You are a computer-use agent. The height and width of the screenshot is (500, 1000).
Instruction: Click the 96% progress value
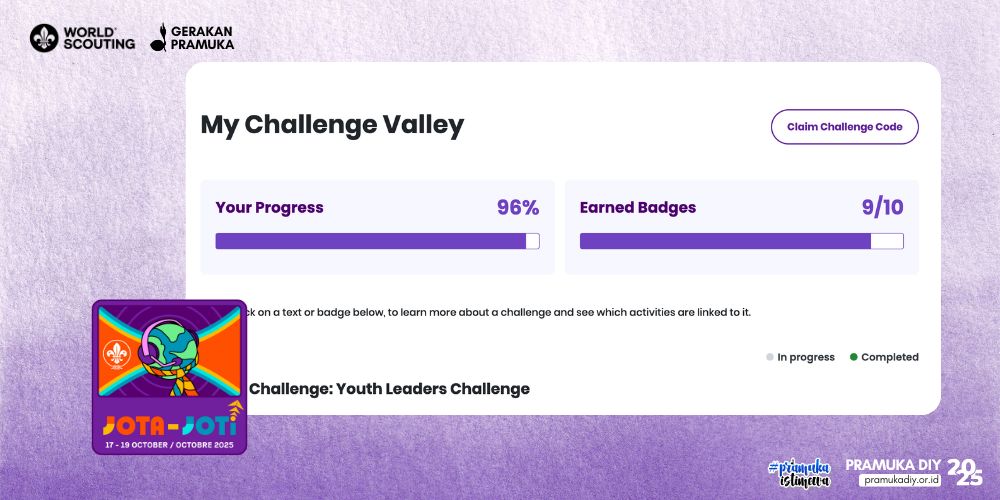pos(518,208)
